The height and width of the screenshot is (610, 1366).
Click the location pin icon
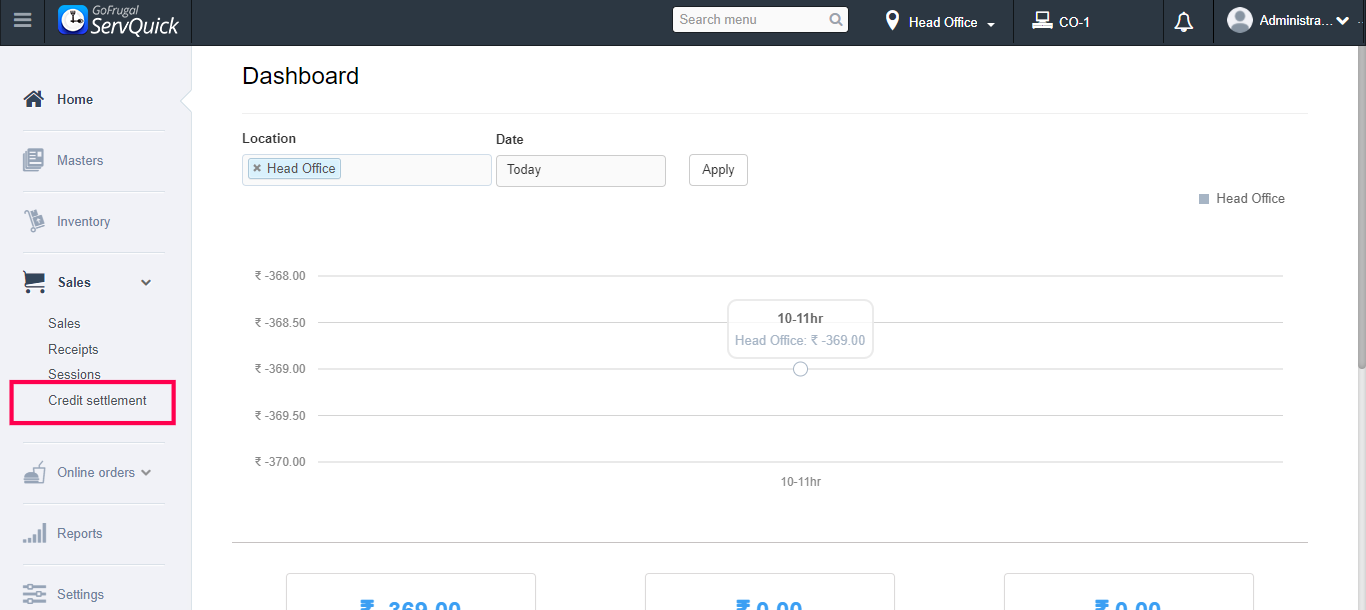892,20
